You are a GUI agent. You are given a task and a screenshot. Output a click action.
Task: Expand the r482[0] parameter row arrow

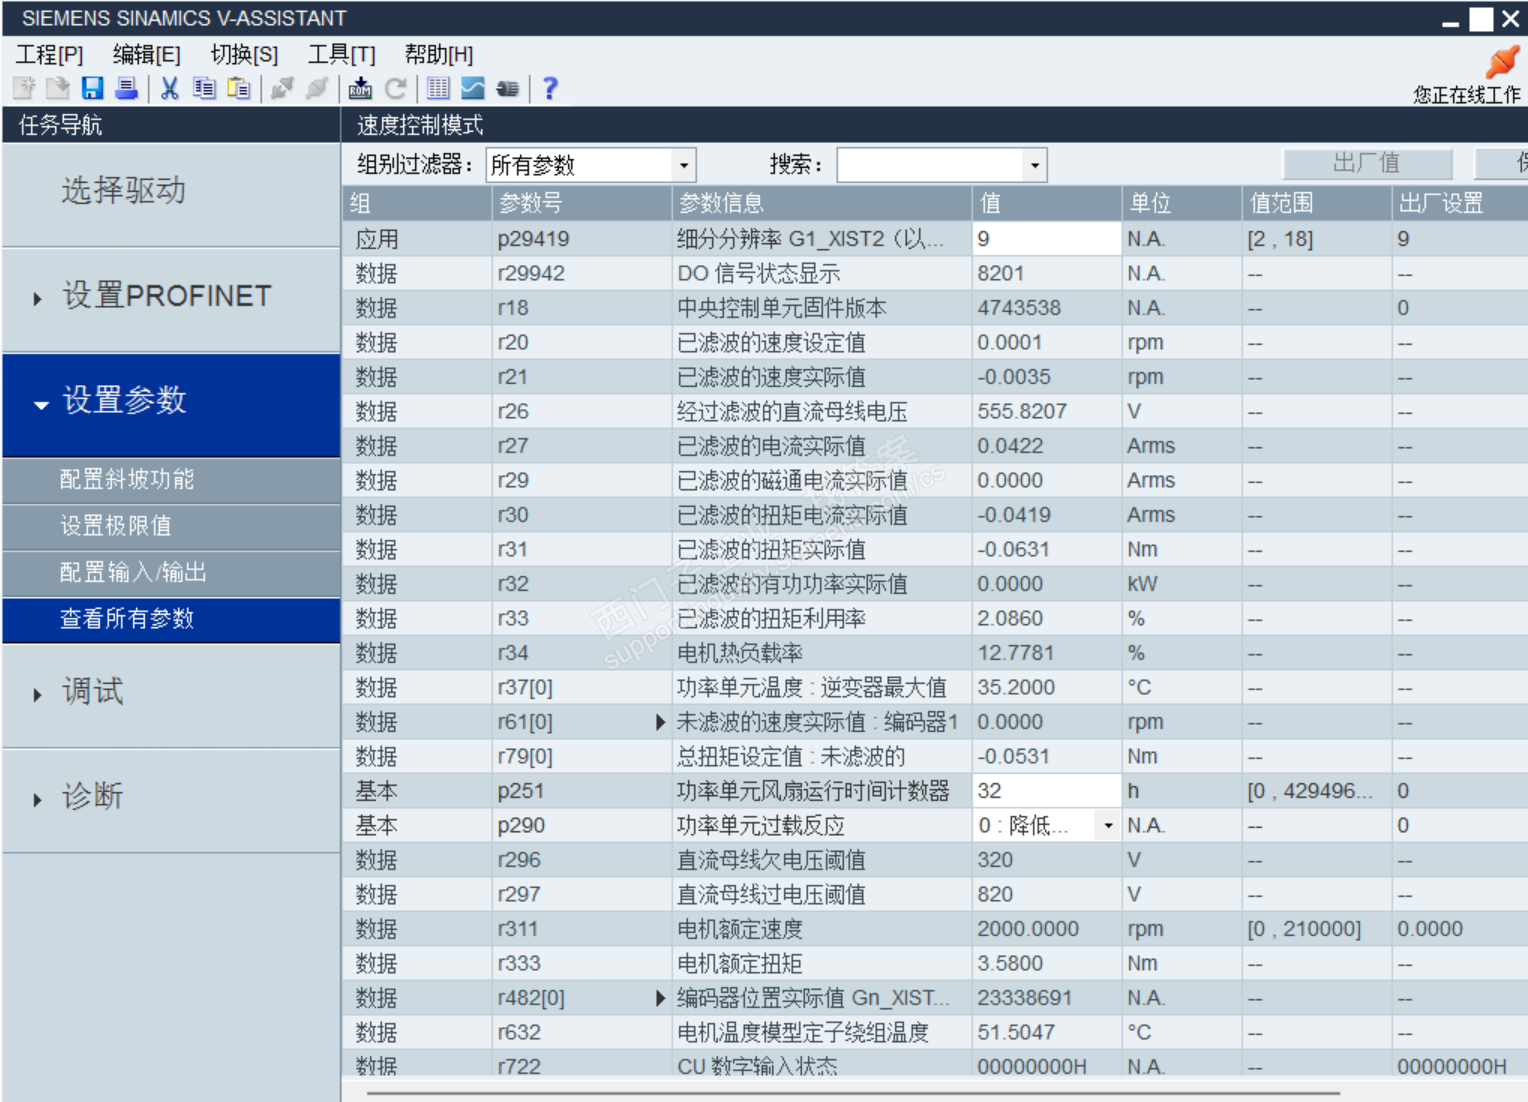pyautogui.click(x=660, y=998)
